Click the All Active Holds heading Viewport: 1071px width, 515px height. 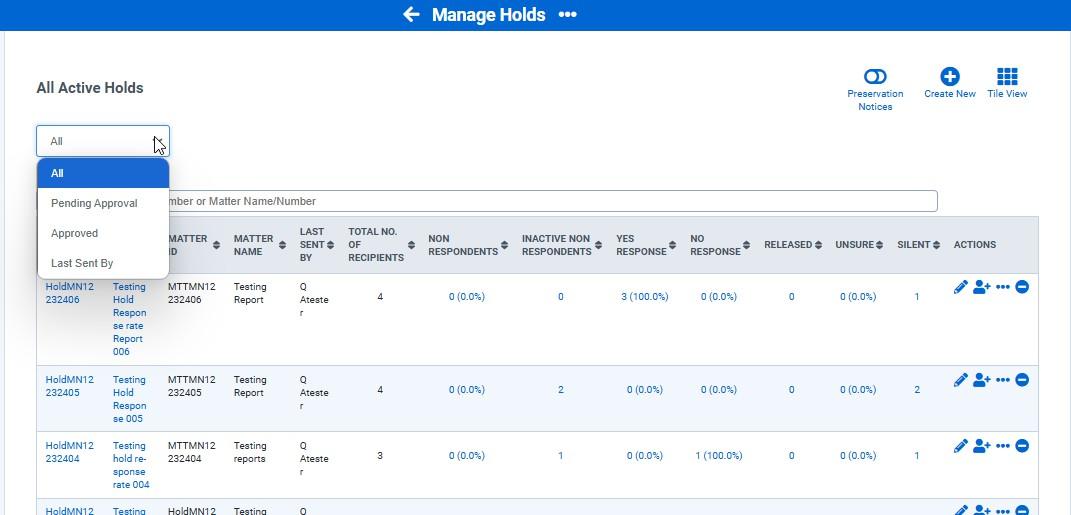(90, 88)
